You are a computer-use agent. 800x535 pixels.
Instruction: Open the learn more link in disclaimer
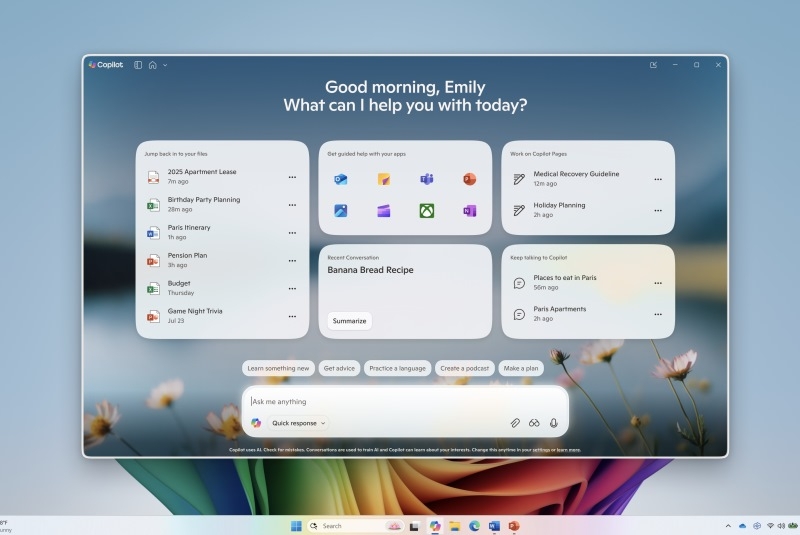(x=568, y=450)
